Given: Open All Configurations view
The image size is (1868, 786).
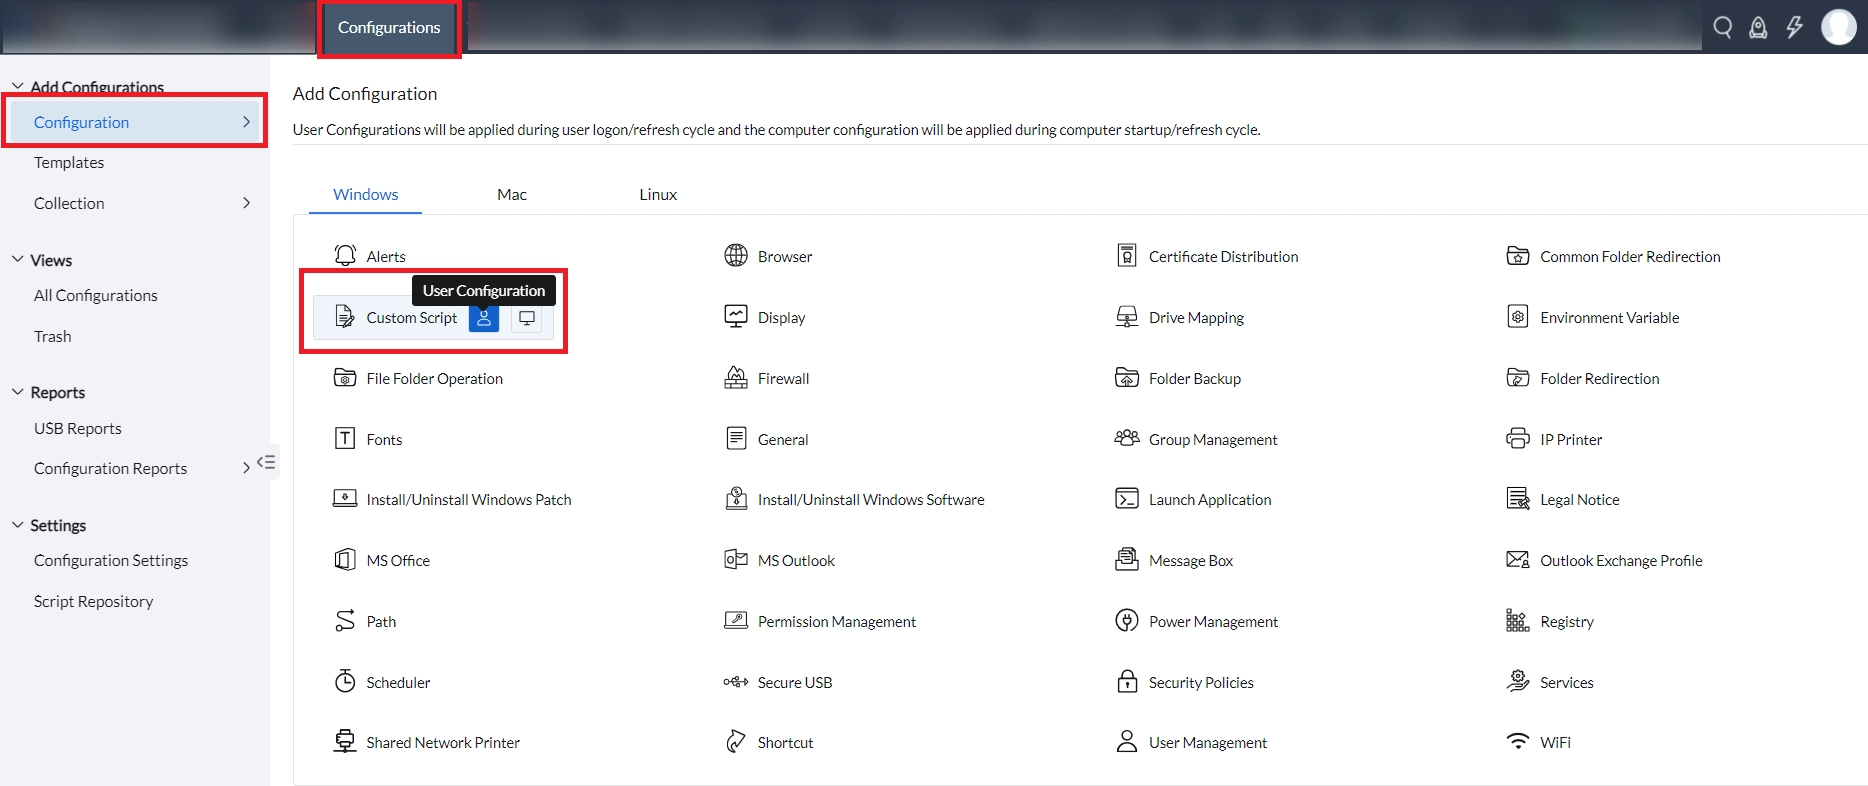Looking at the screenshot, I should click(96, 295).
